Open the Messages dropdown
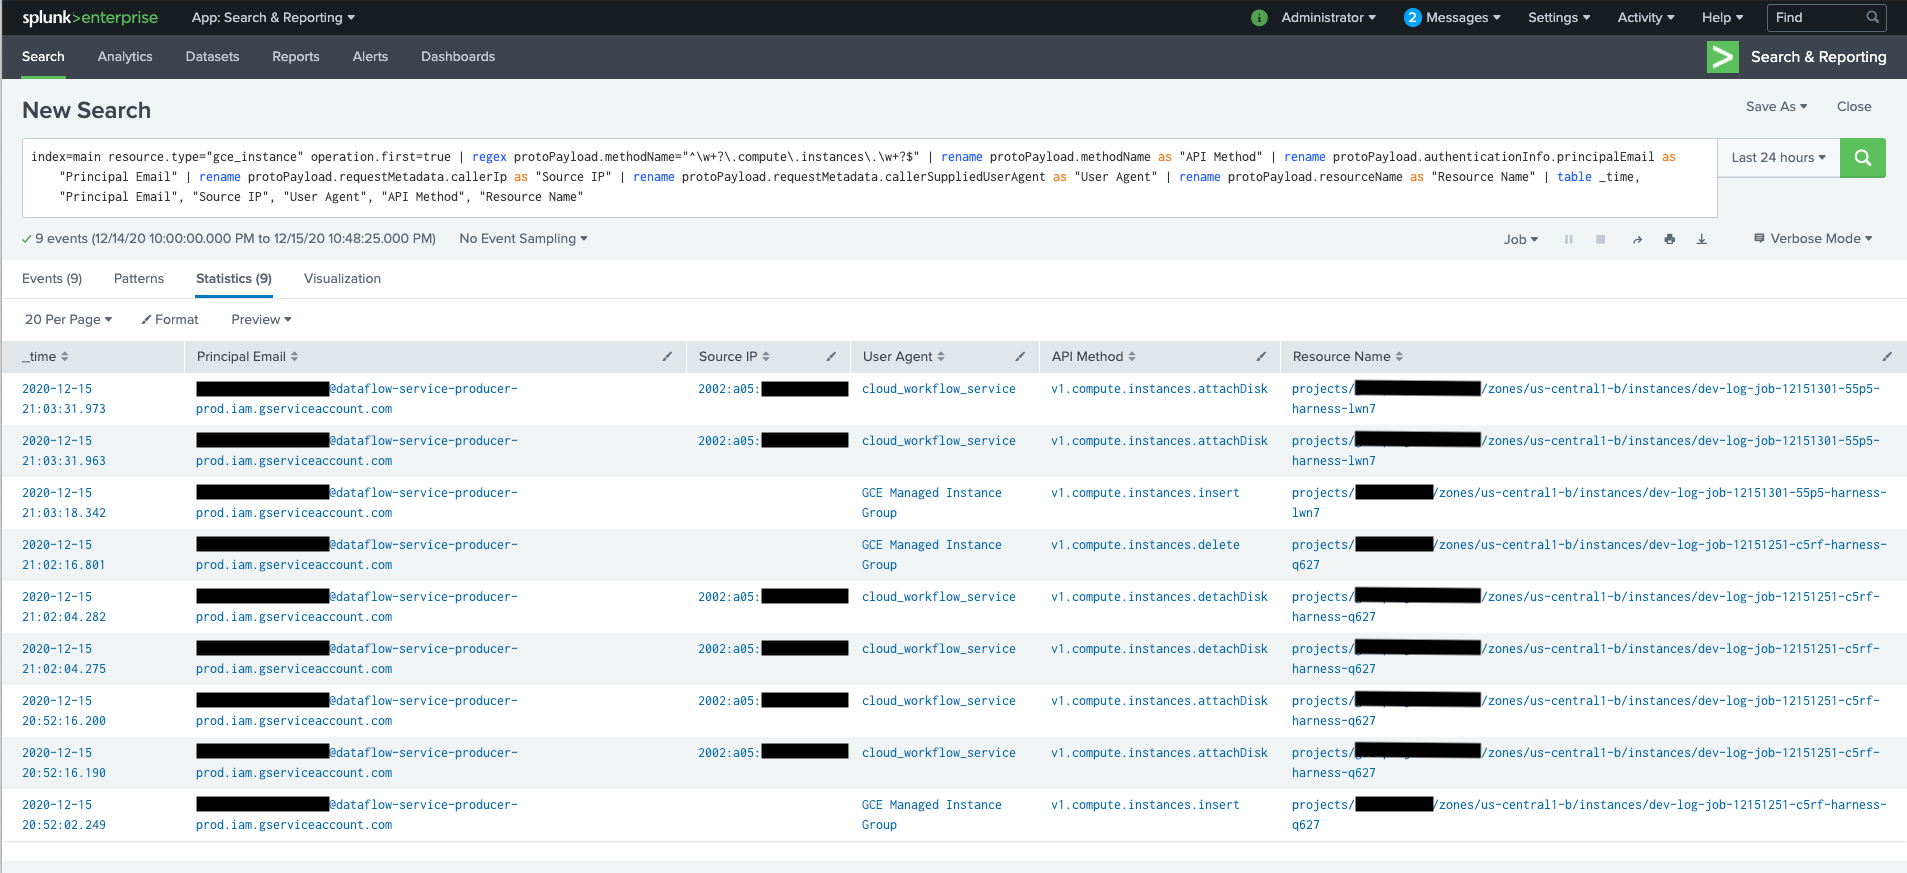Viewport: 1907px width, 873px height. pos(1452,18)
